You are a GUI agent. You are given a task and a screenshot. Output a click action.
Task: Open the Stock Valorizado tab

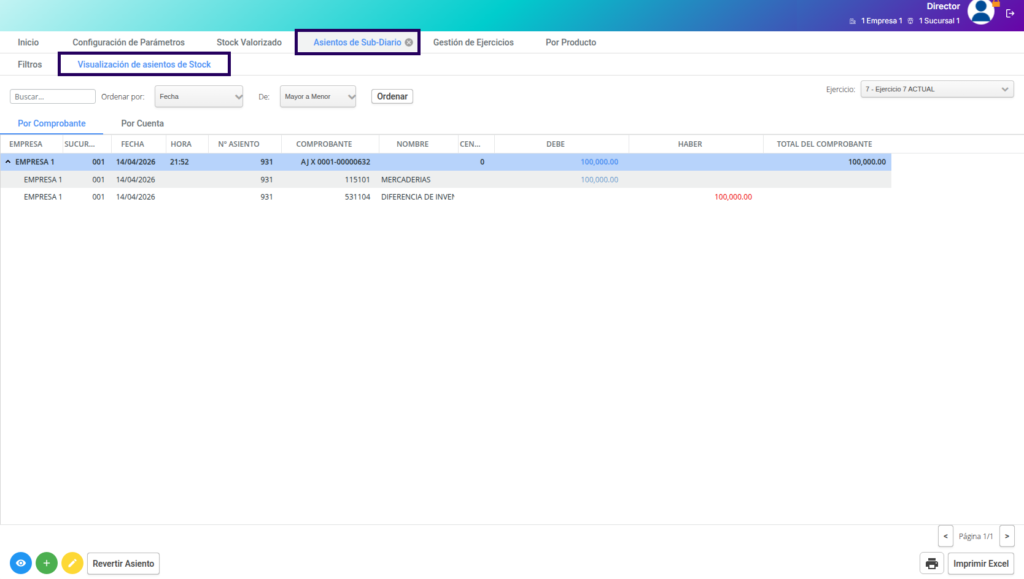point(249,43)
